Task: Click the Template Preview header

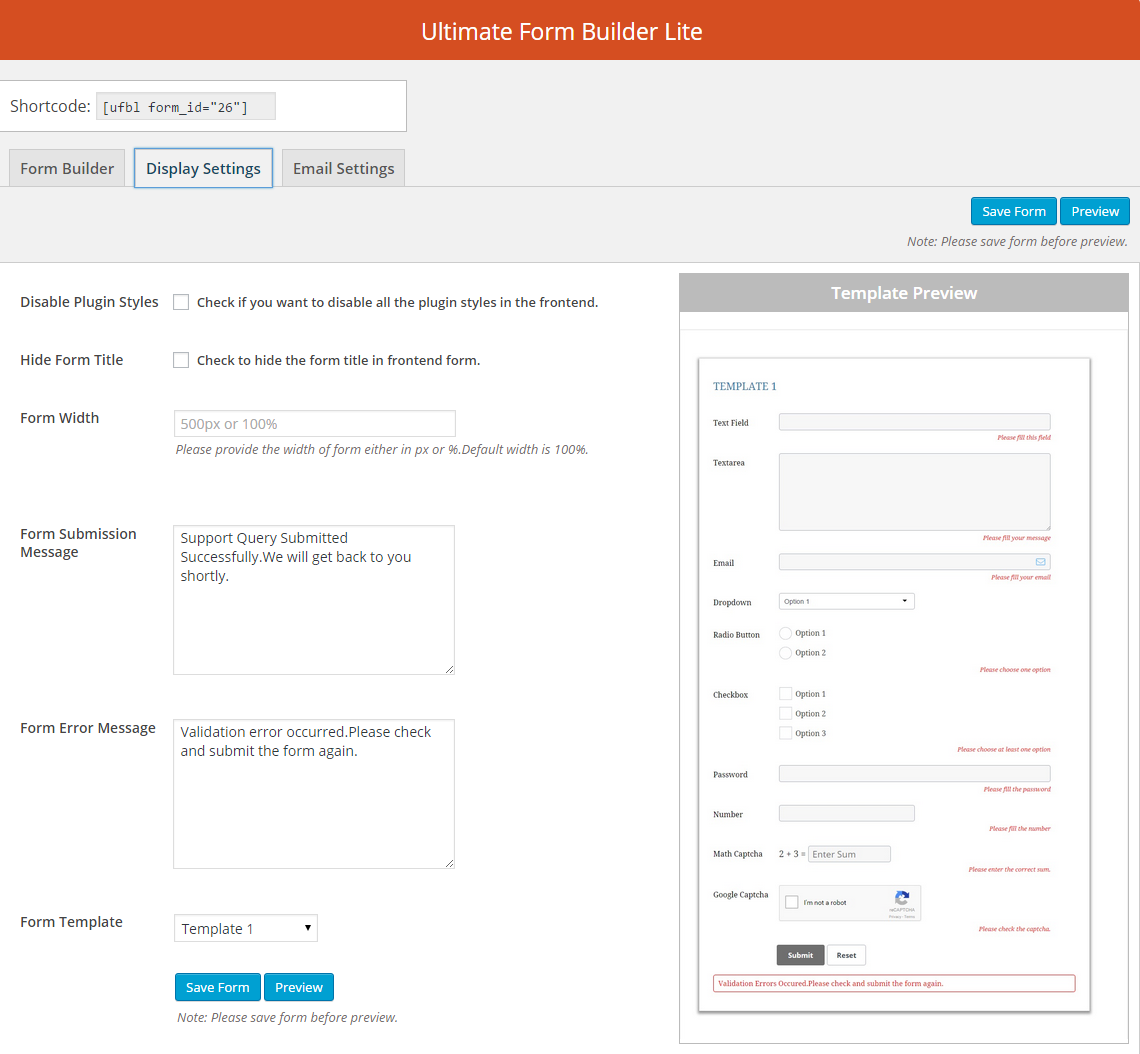Action: point(904,293)
